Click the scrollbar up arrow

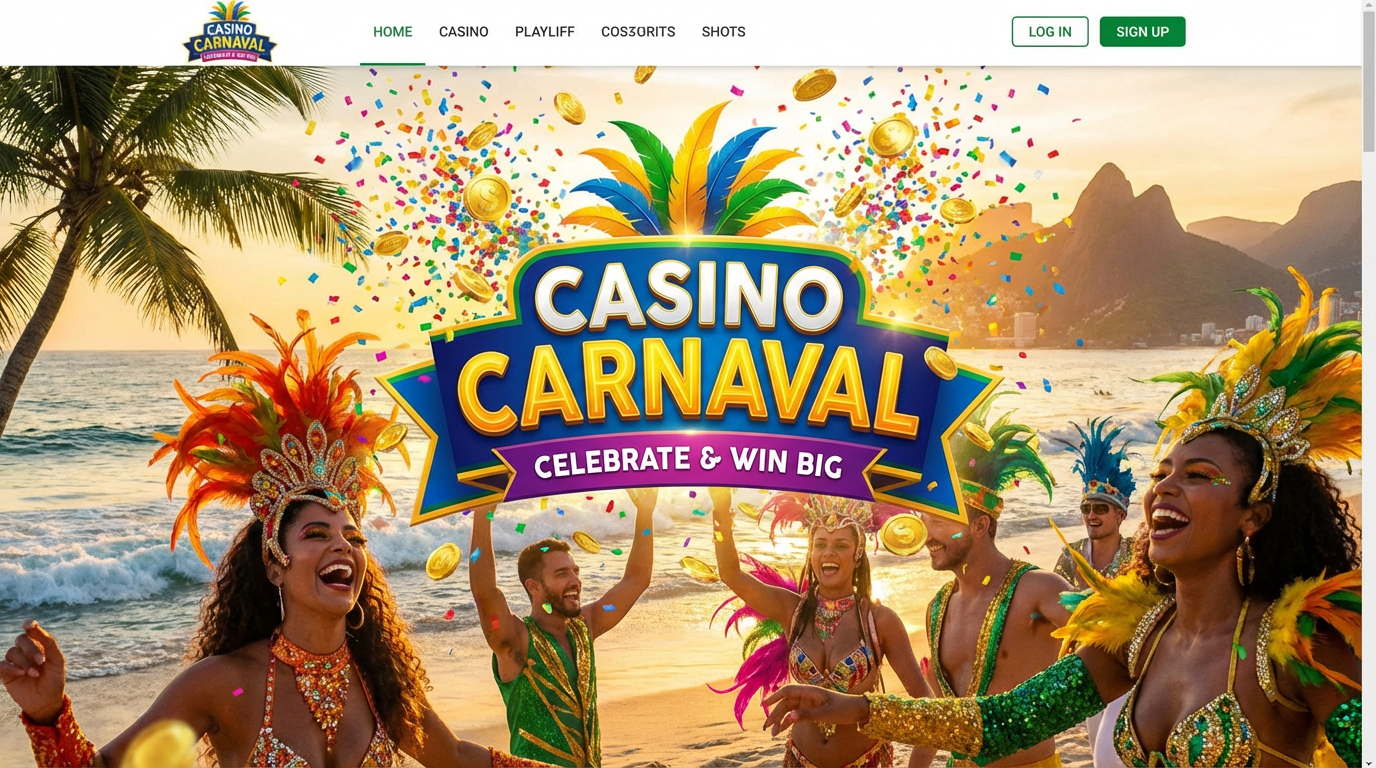(1369, 6)
